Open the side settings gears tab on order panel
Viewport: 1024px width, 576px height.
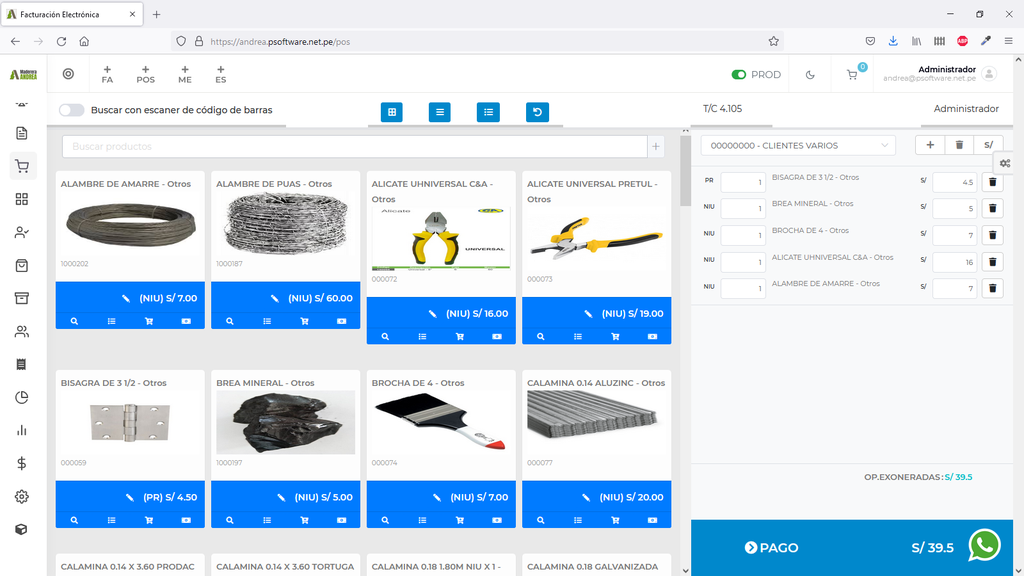[x=1005, y=163]
